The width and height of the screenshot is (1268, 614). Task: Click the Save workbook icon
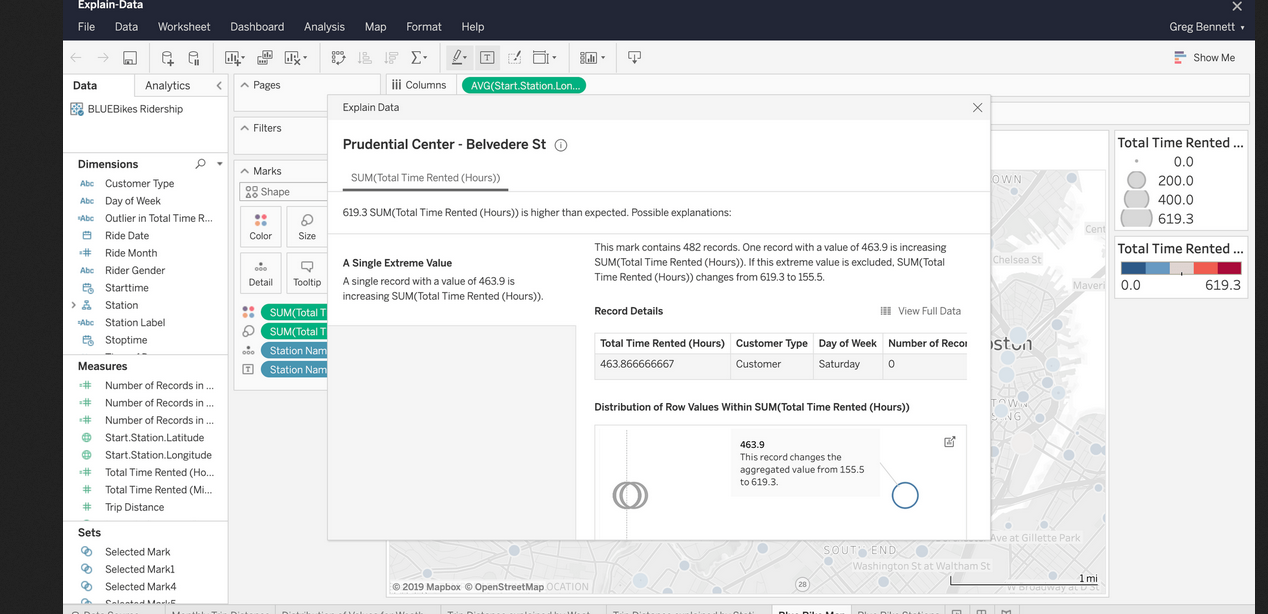[x=130, y=58]
